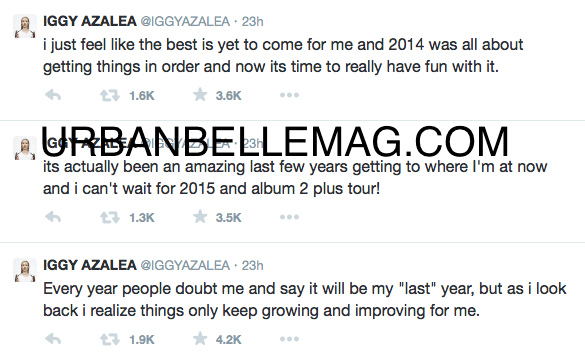Screen dimensions: 585x363
Task: Favorite the tweet with 3.6K stars
Action: (x=200, y=95)
